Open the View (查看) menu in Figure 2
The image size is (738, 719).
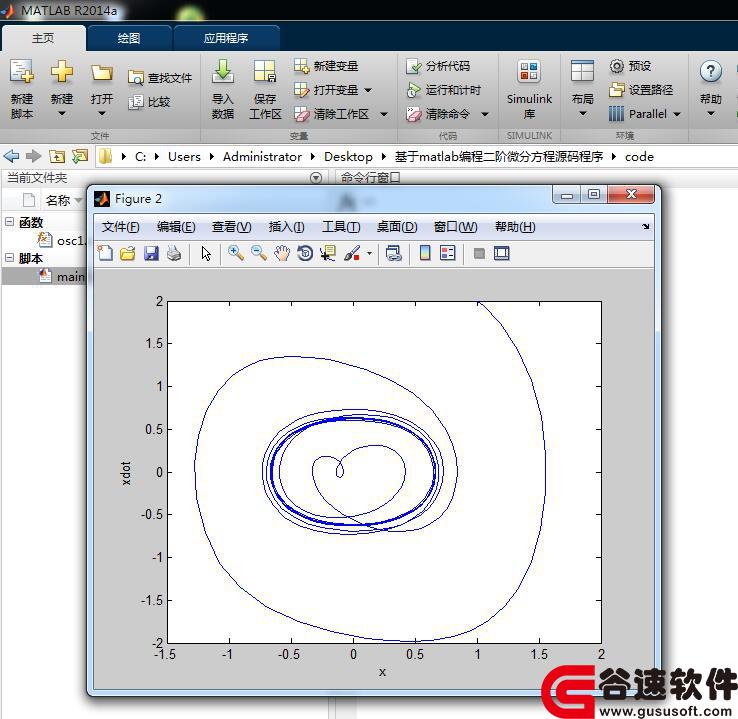(231, 227)
